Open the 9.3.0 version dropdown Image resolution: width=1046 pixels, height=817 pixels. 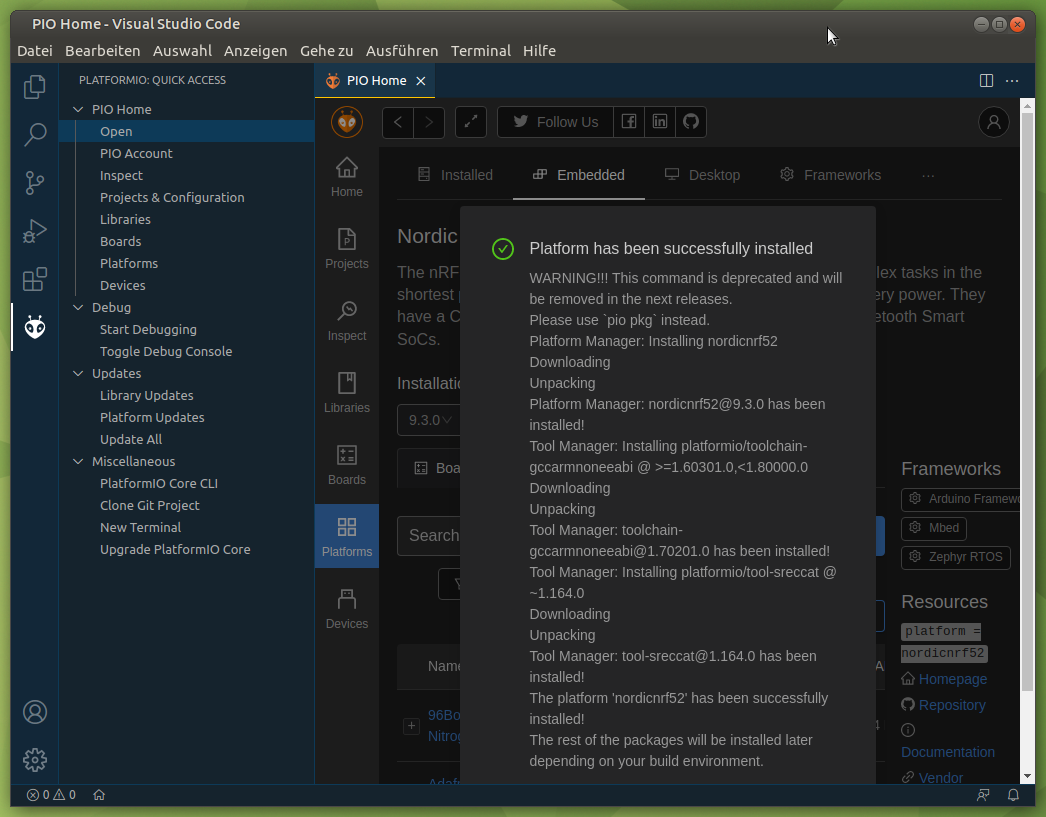[429, 420]
